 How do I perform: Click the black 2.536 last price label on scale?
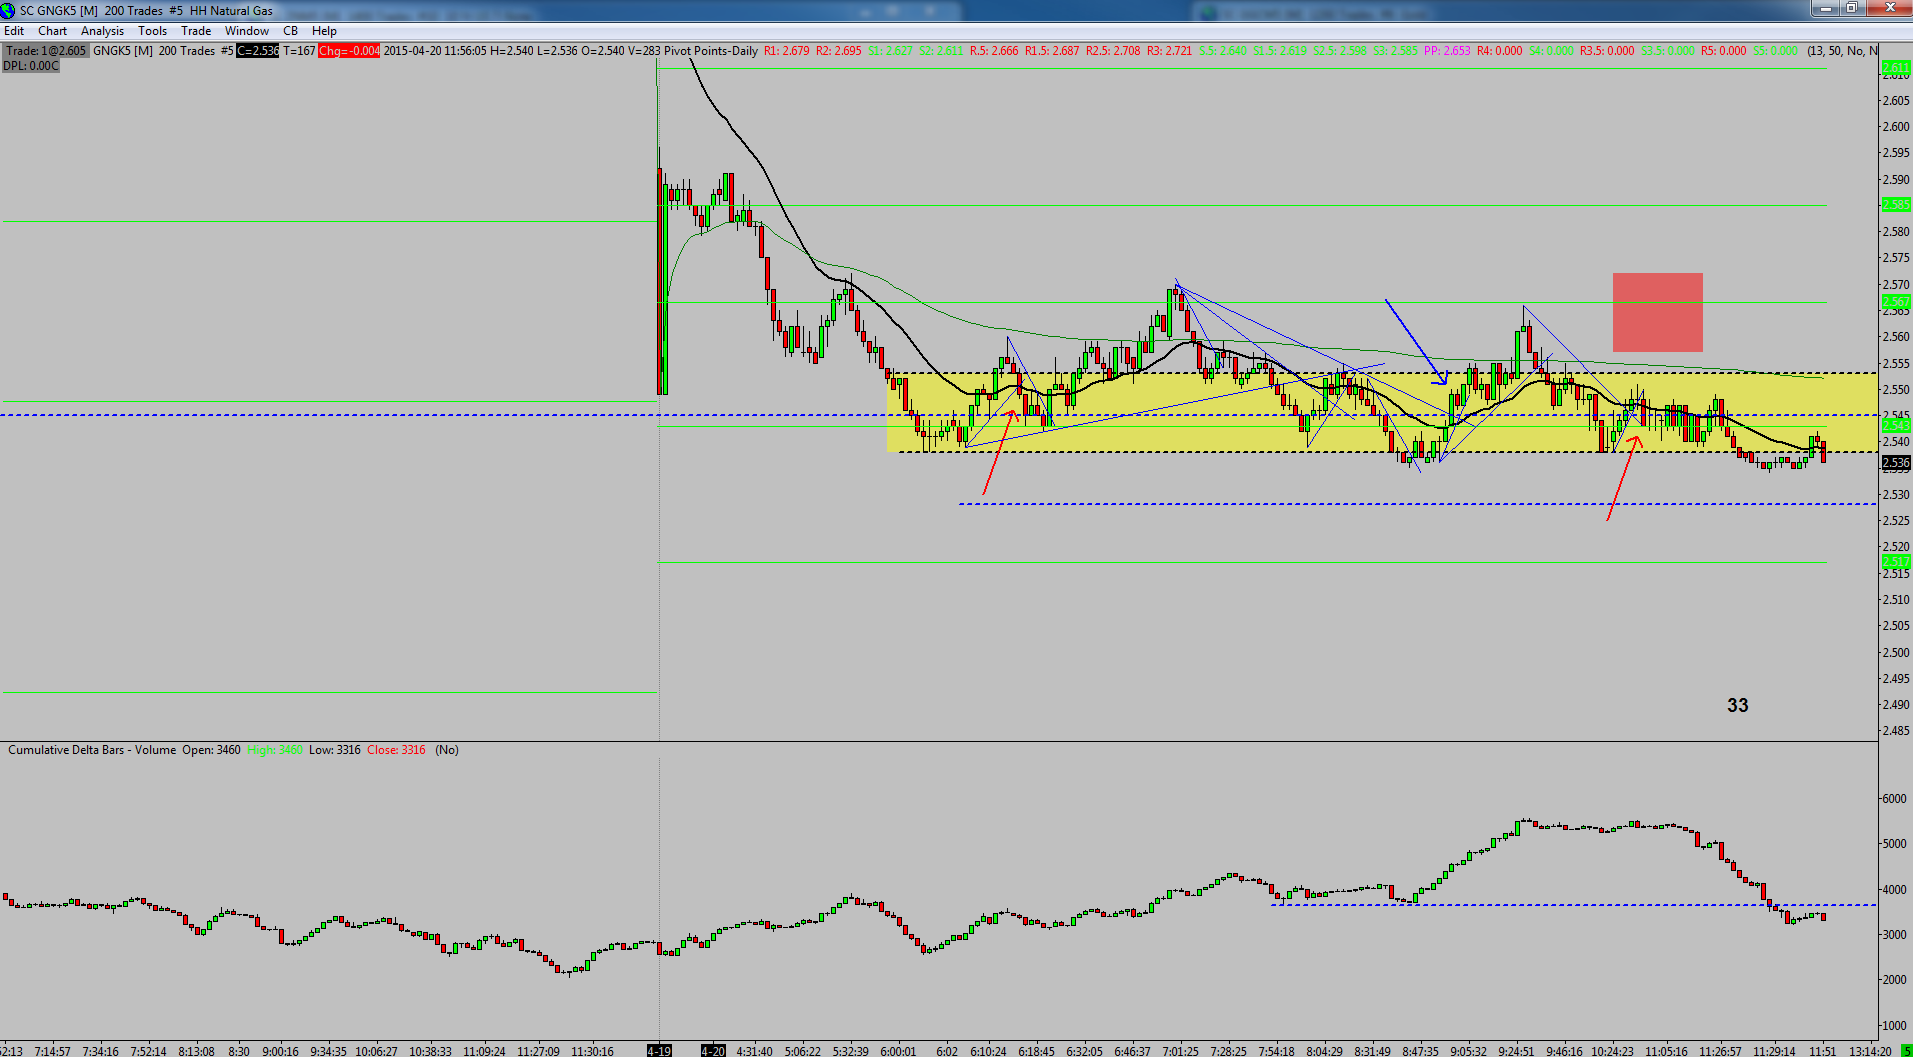click(x=1896, y=463)
